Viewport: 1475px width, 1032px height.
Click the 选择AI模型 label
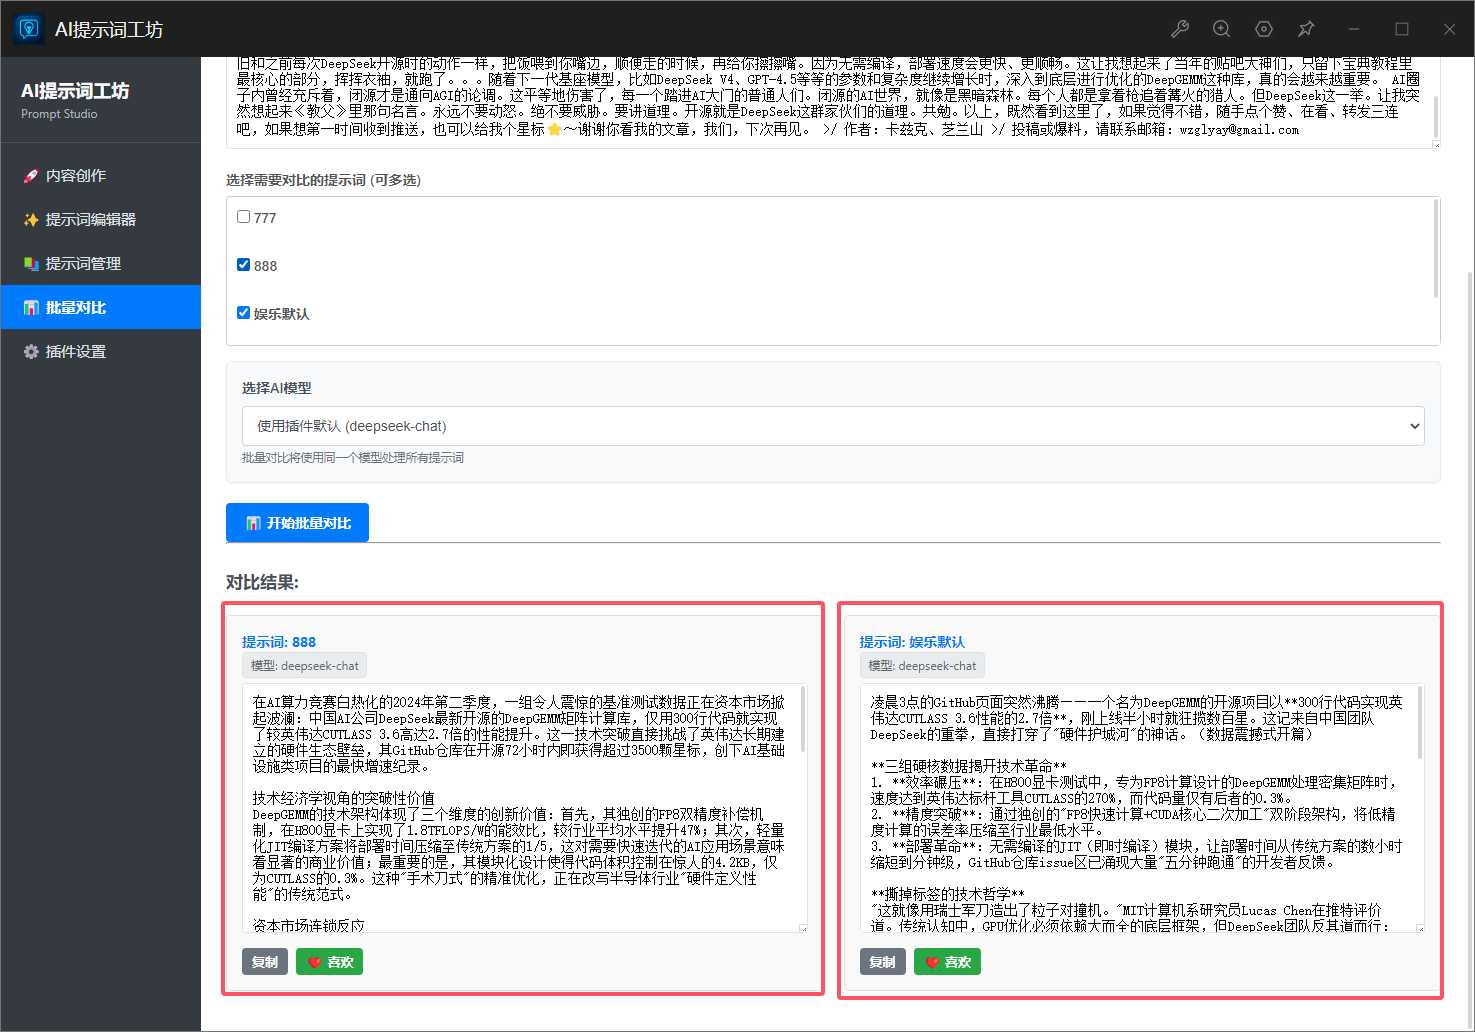click(x=277, y=388)
